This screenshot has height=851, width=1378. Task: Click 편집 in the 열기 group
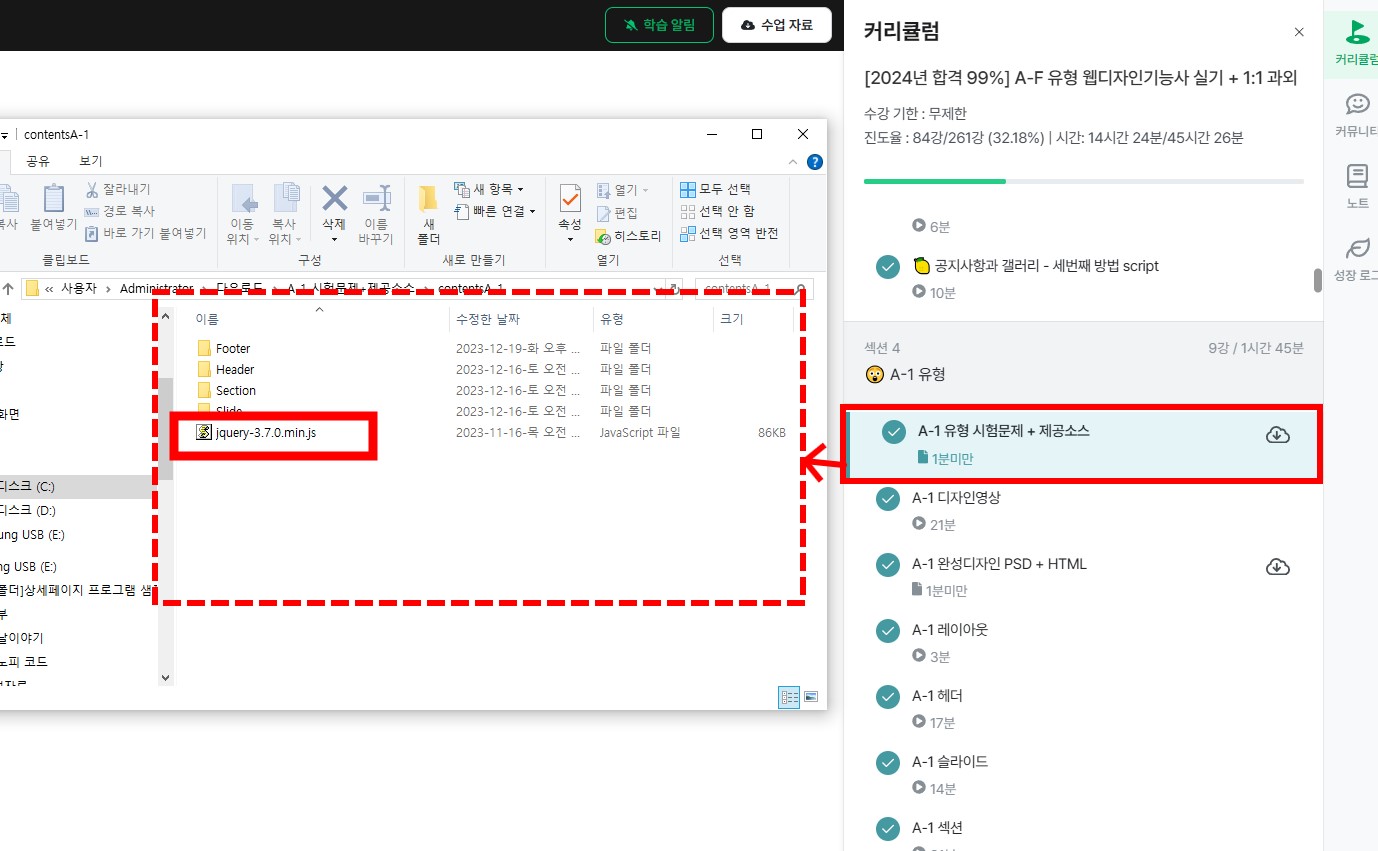point(617,213)
